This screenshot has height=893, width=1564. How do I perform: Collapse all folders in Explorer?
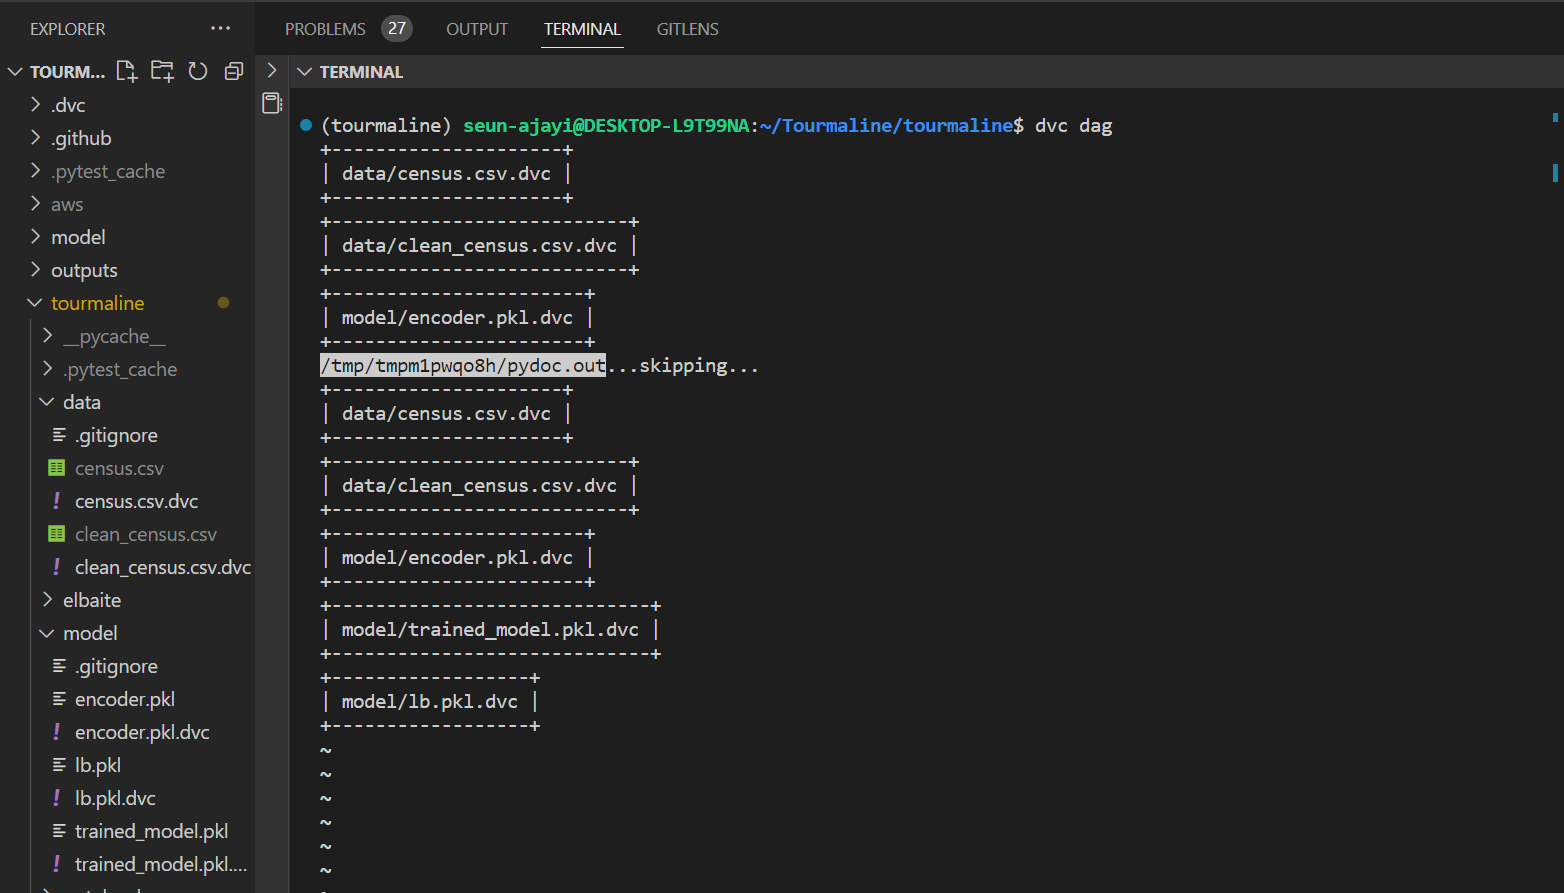point(234,71)
